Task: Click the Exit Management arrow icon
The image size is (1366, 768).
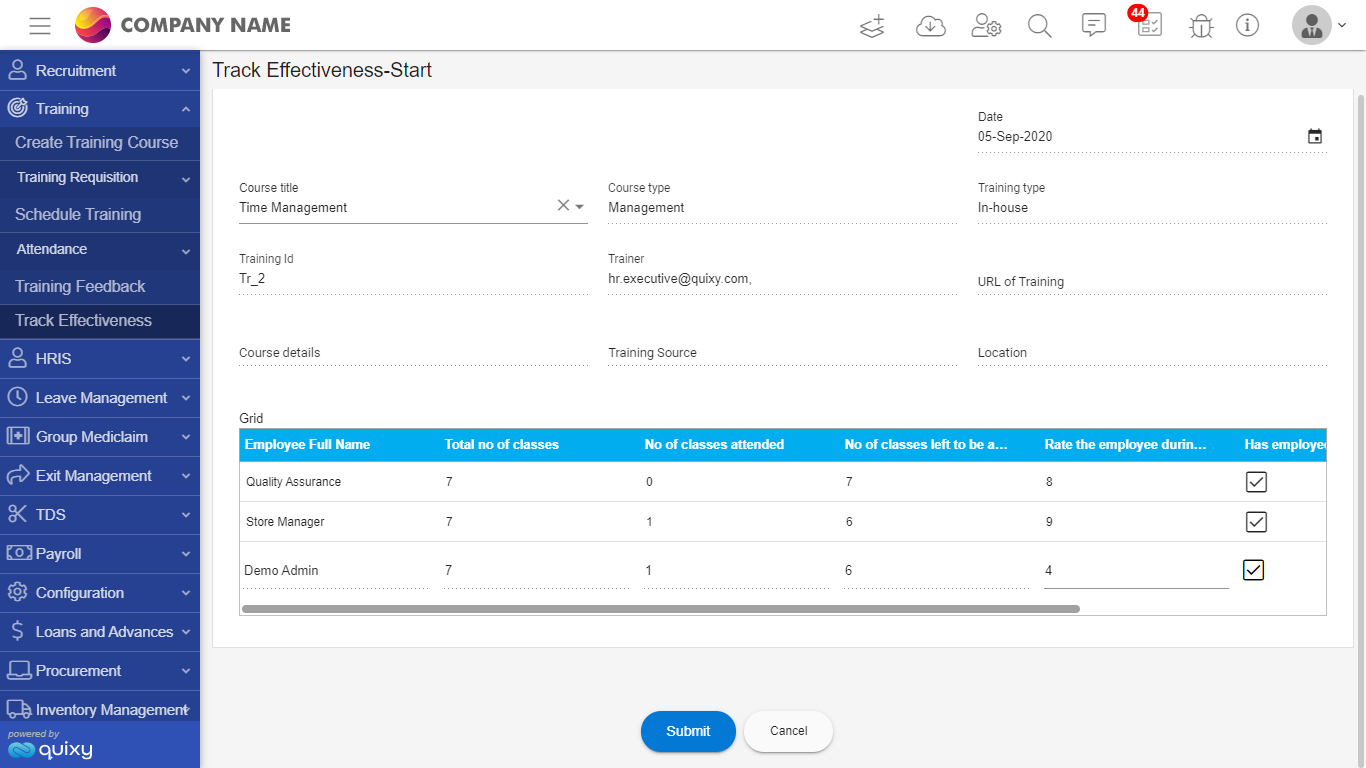Action: 17,475
